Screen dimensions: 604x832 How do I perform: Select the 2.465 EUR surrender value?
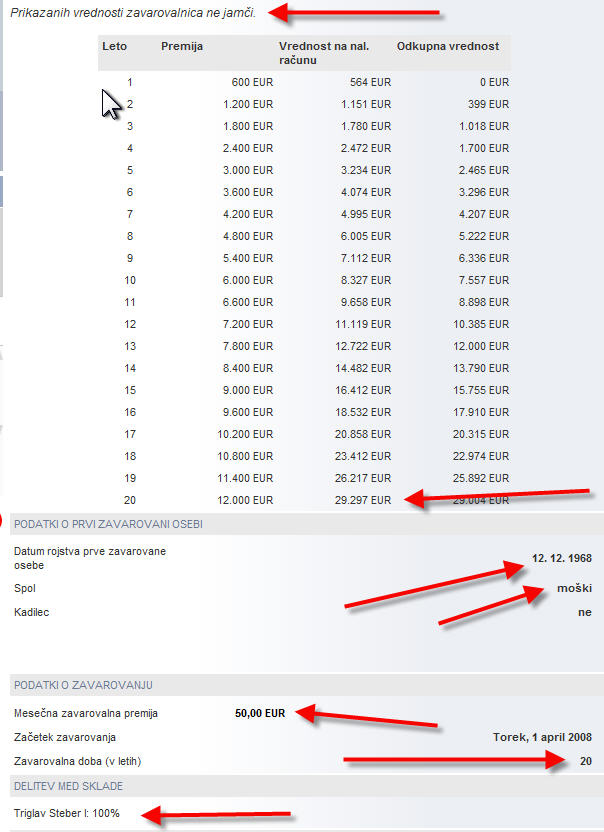(484, 170)
